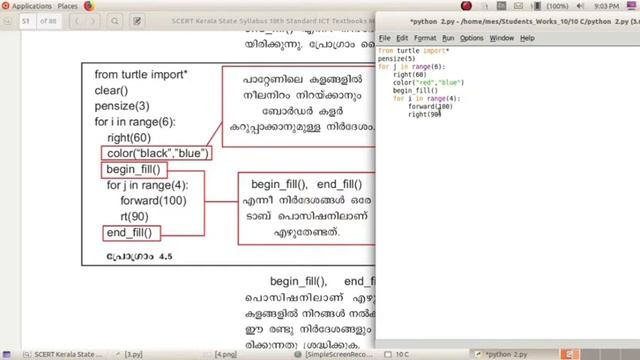
Task: Click the orange workspace switcher icon
Action: 569,354
